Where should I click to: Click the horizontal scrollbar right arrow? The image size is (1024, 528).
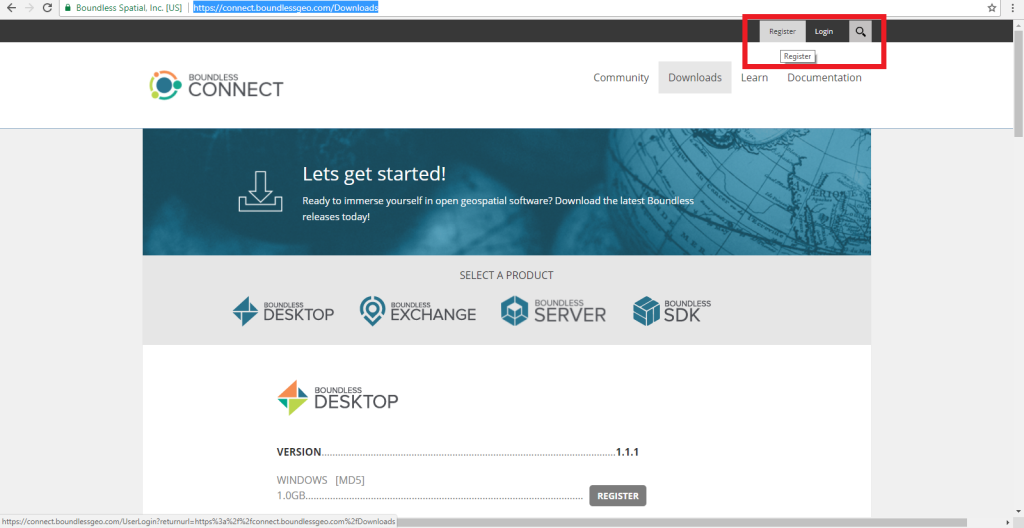(1008, 521)
